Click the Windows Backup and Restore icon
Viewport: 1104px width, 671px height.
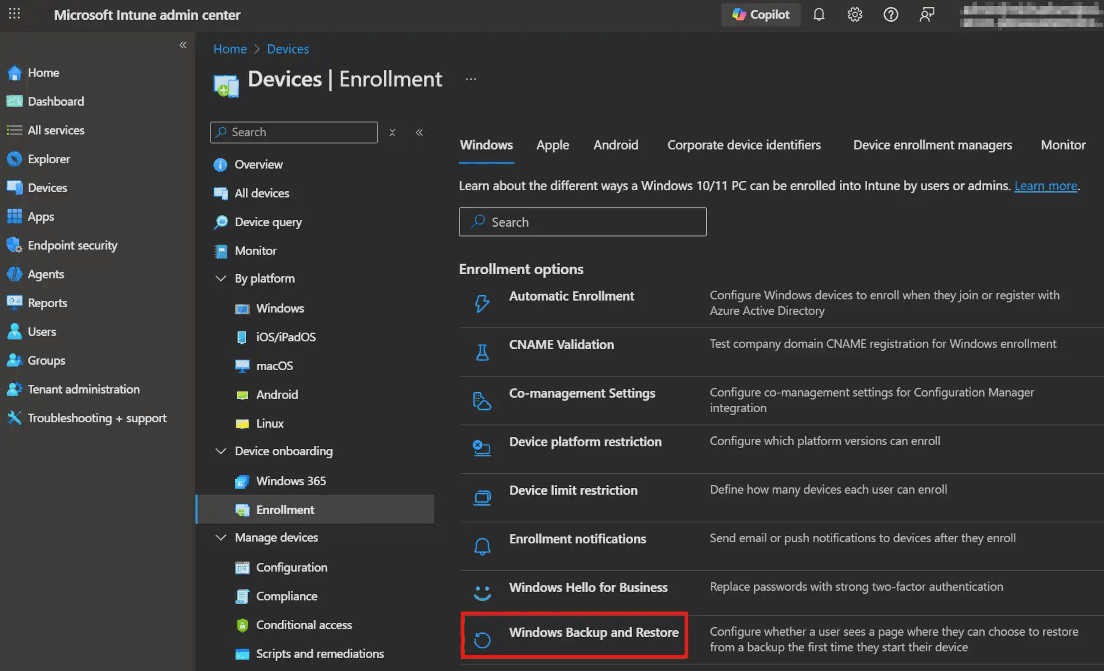pos(482,639)
